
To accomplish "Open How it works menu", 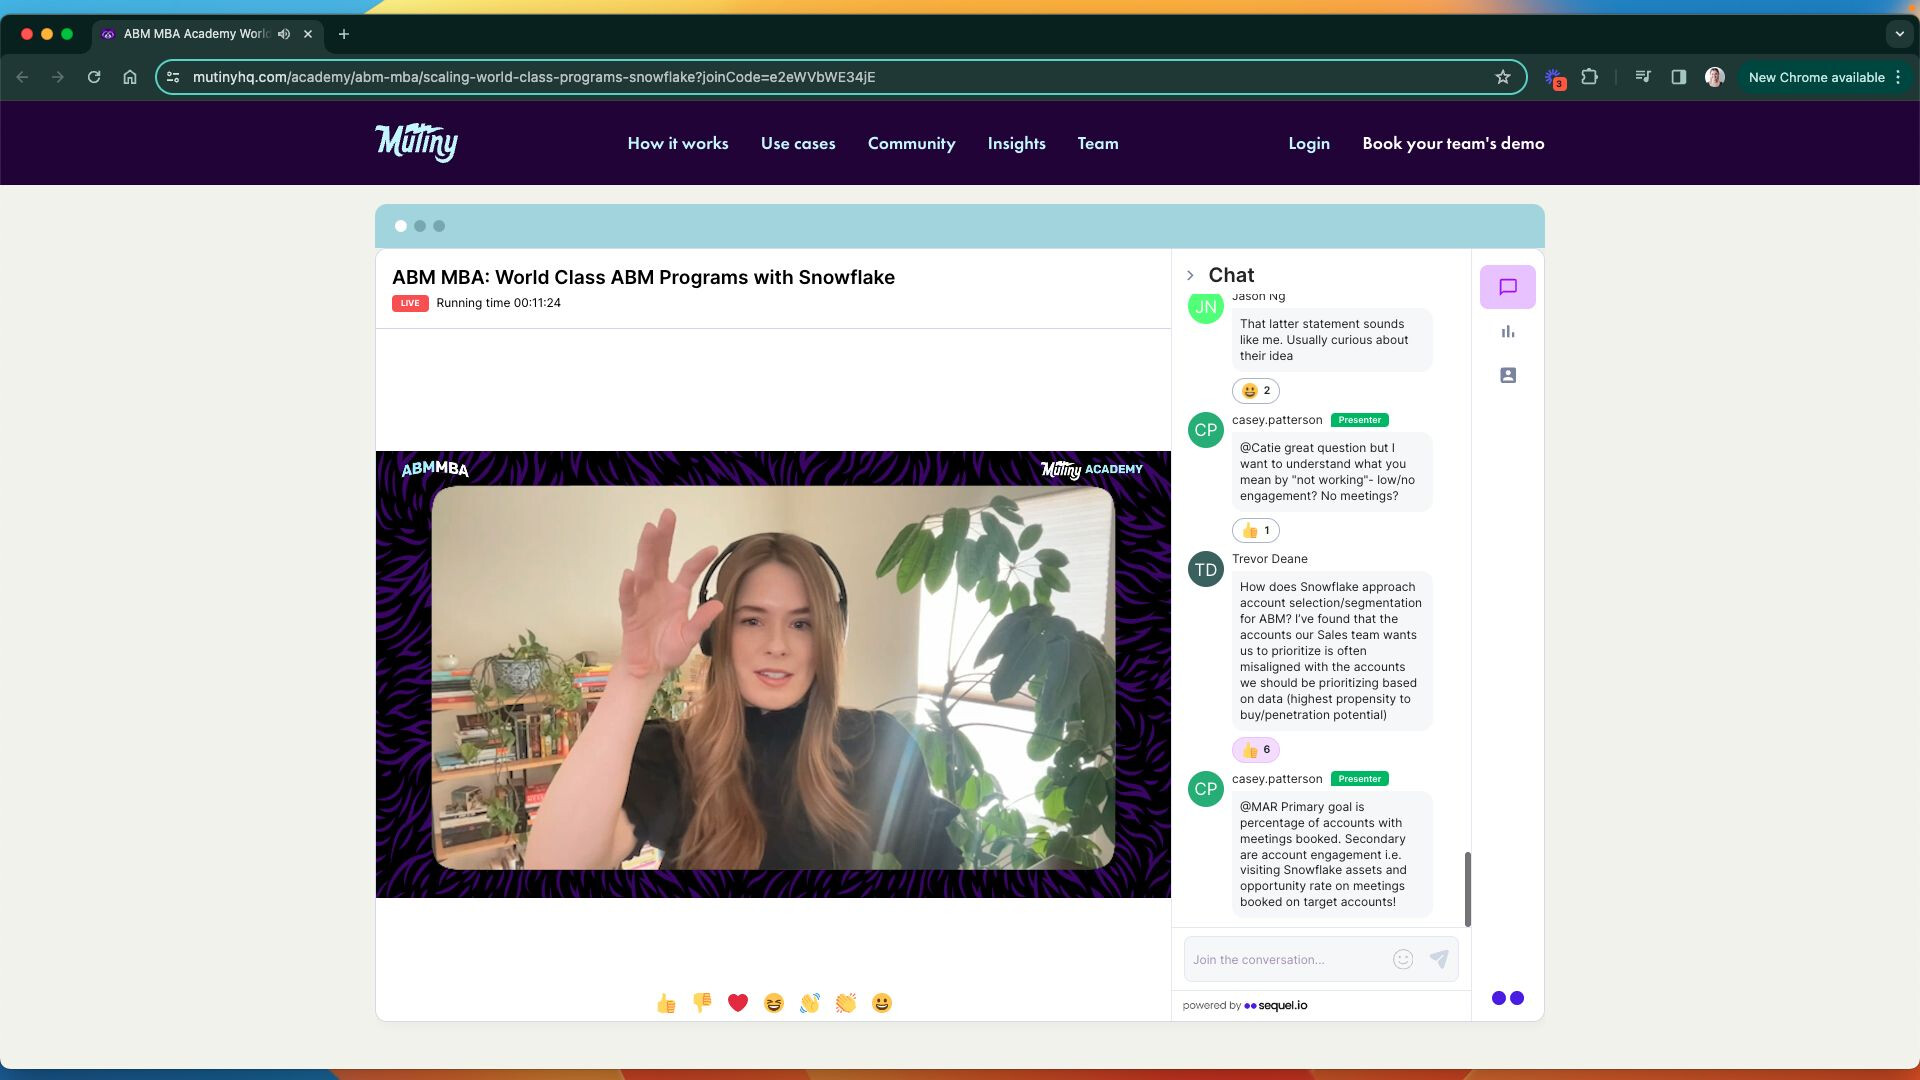I will 678,143.
